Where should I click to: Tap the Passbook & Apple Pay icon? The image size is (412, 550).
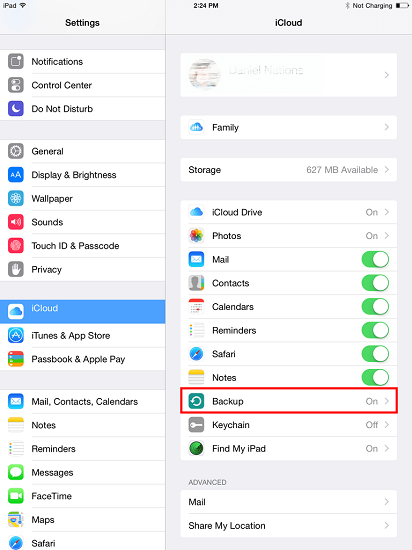[16, 359]
